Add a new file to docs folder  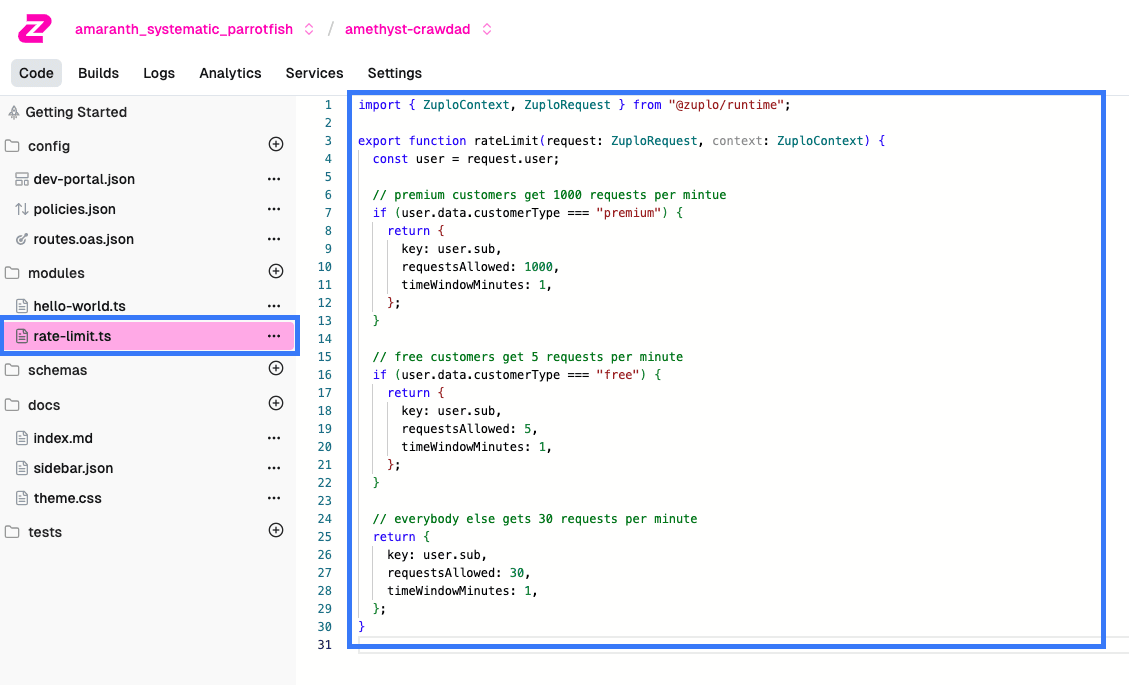pos(276,404)
